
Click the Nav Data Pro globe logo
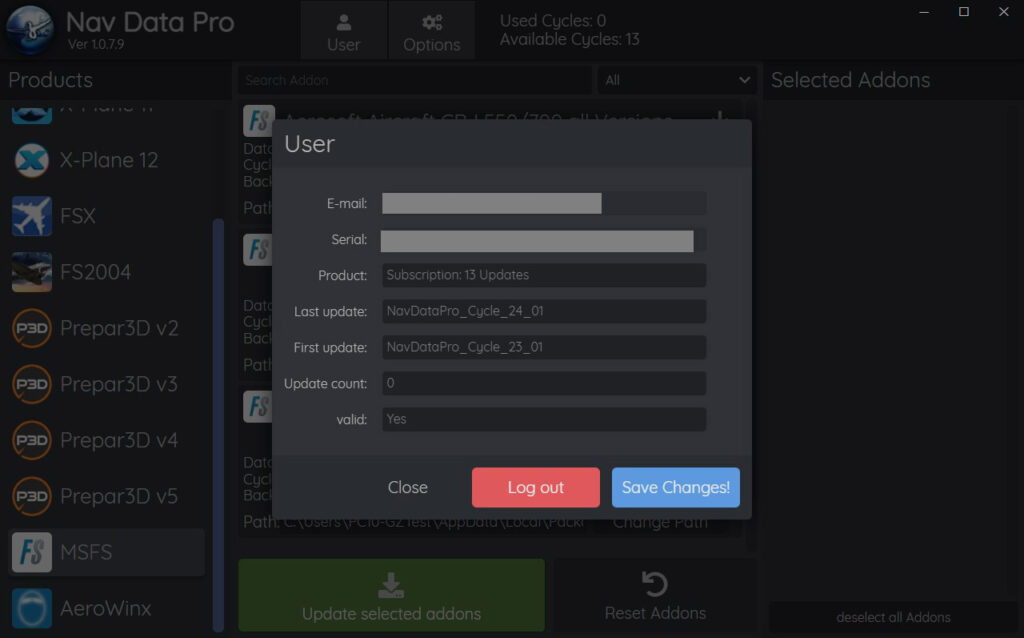click(29, 29)
